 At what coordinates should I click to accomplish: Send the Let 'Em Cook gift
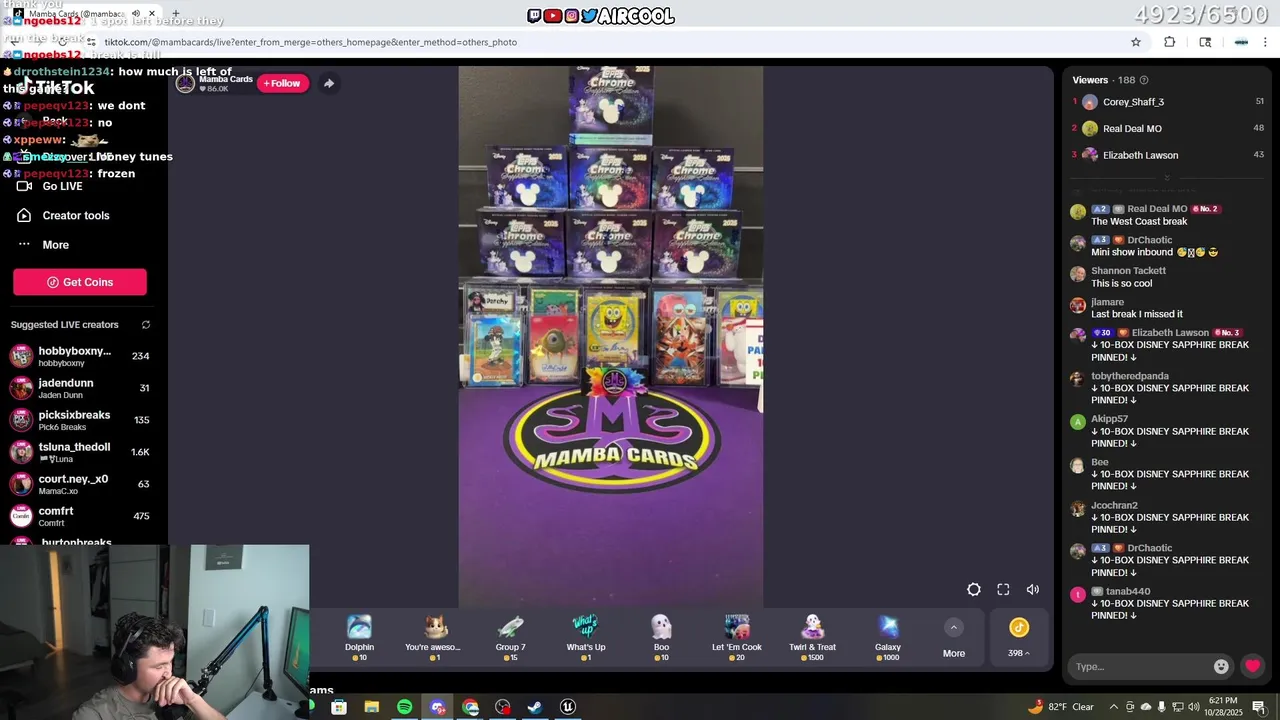point(737,637)
